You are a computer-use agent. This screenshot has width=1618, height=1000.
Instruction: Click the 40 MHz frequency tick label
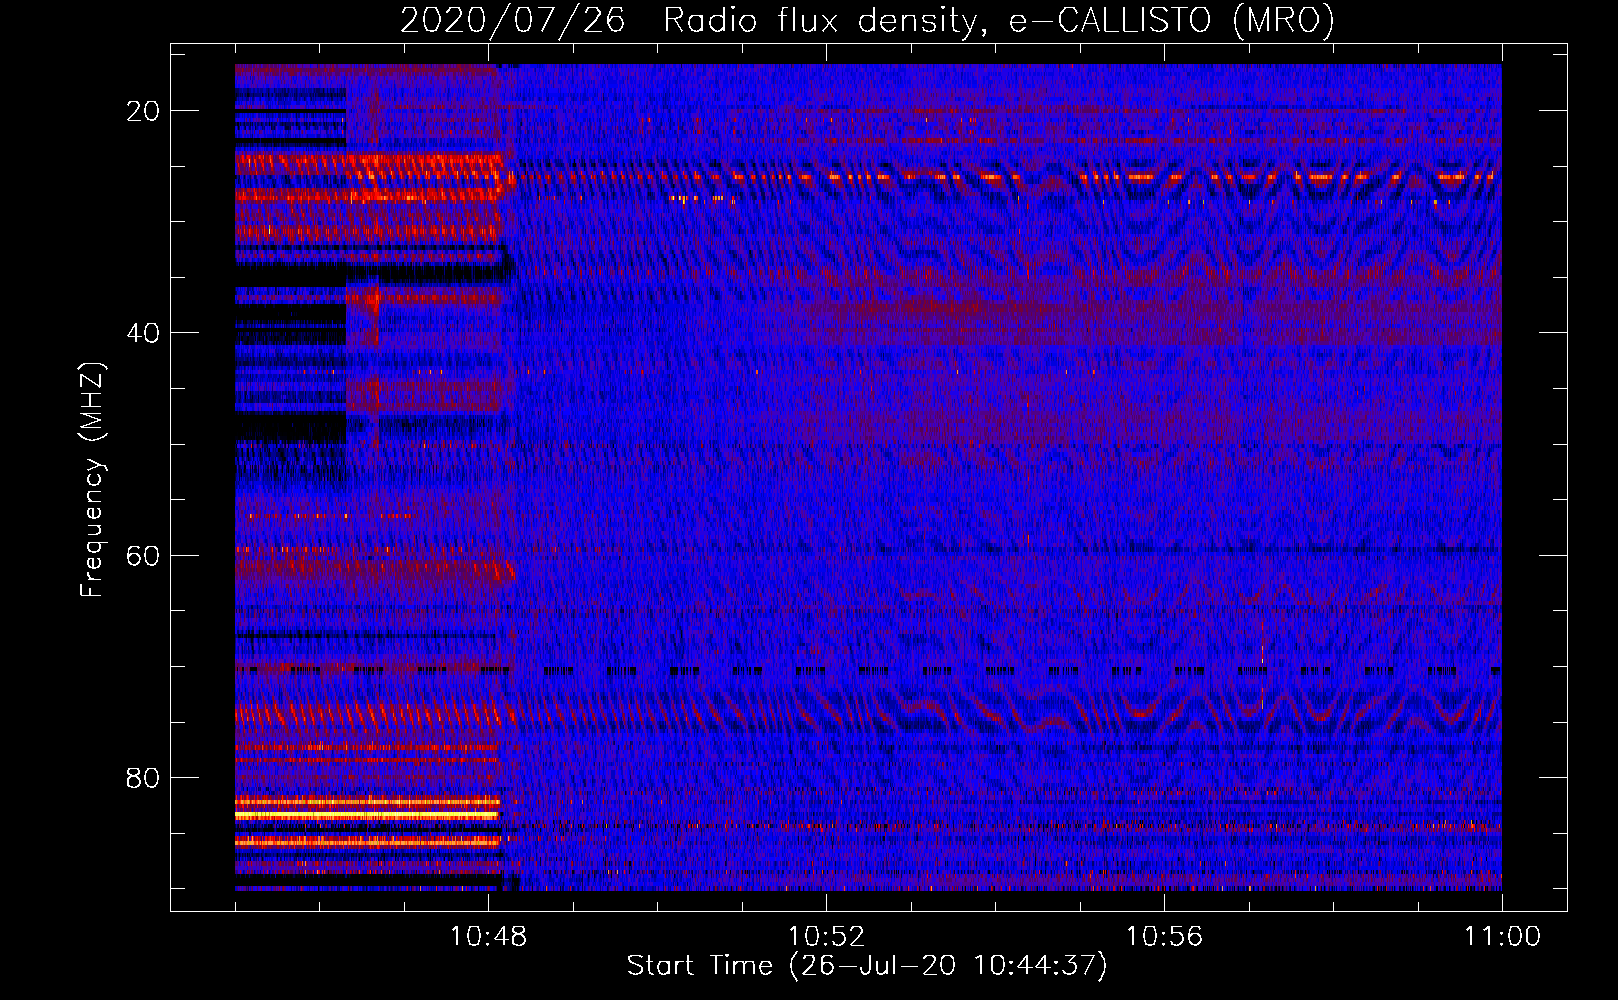pos(143,333)
